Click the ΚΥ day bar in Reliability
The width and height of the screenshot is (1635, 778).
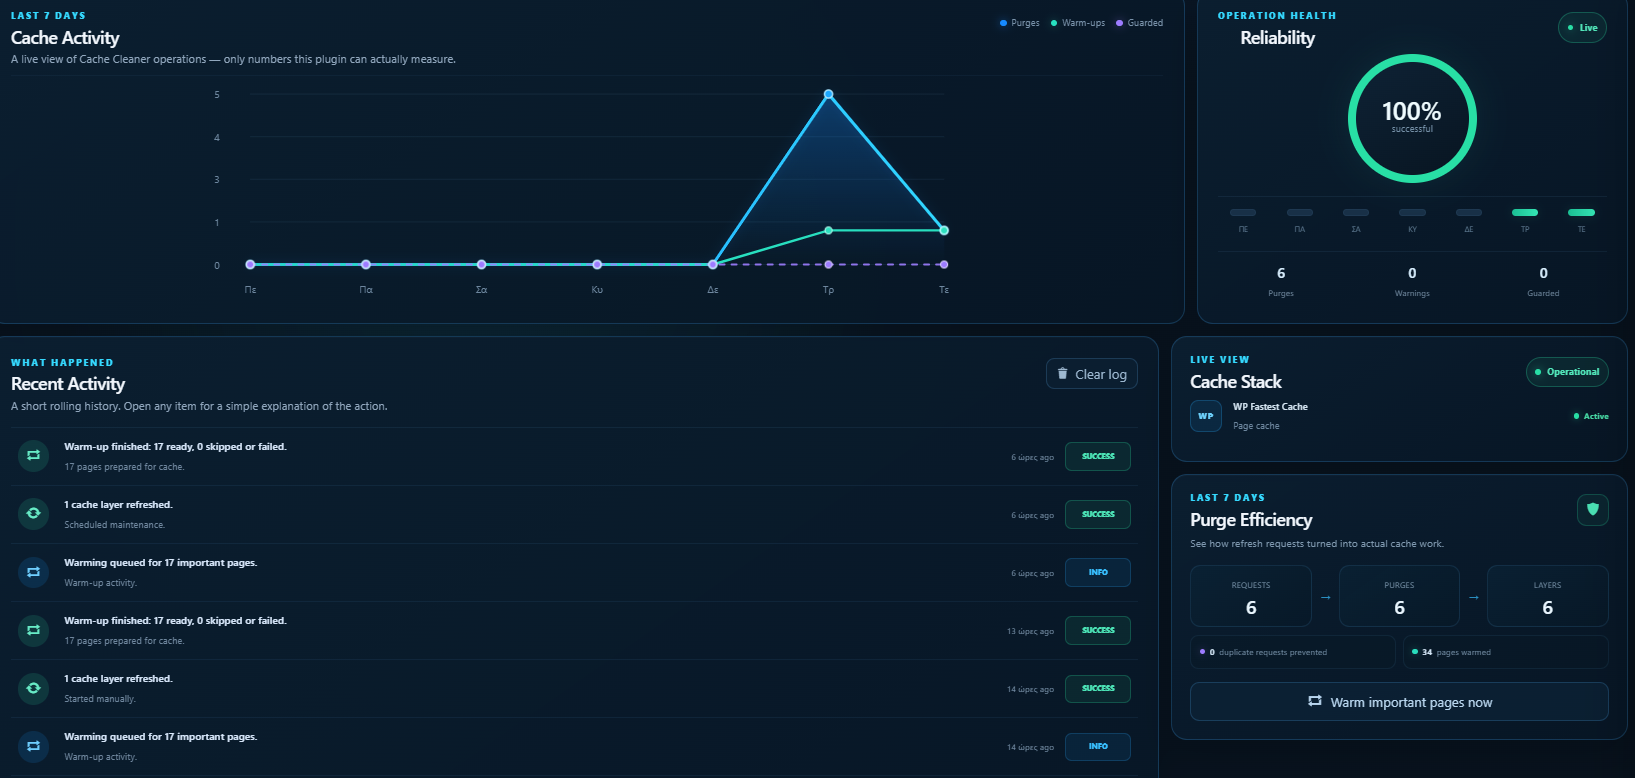point(1412,212)
